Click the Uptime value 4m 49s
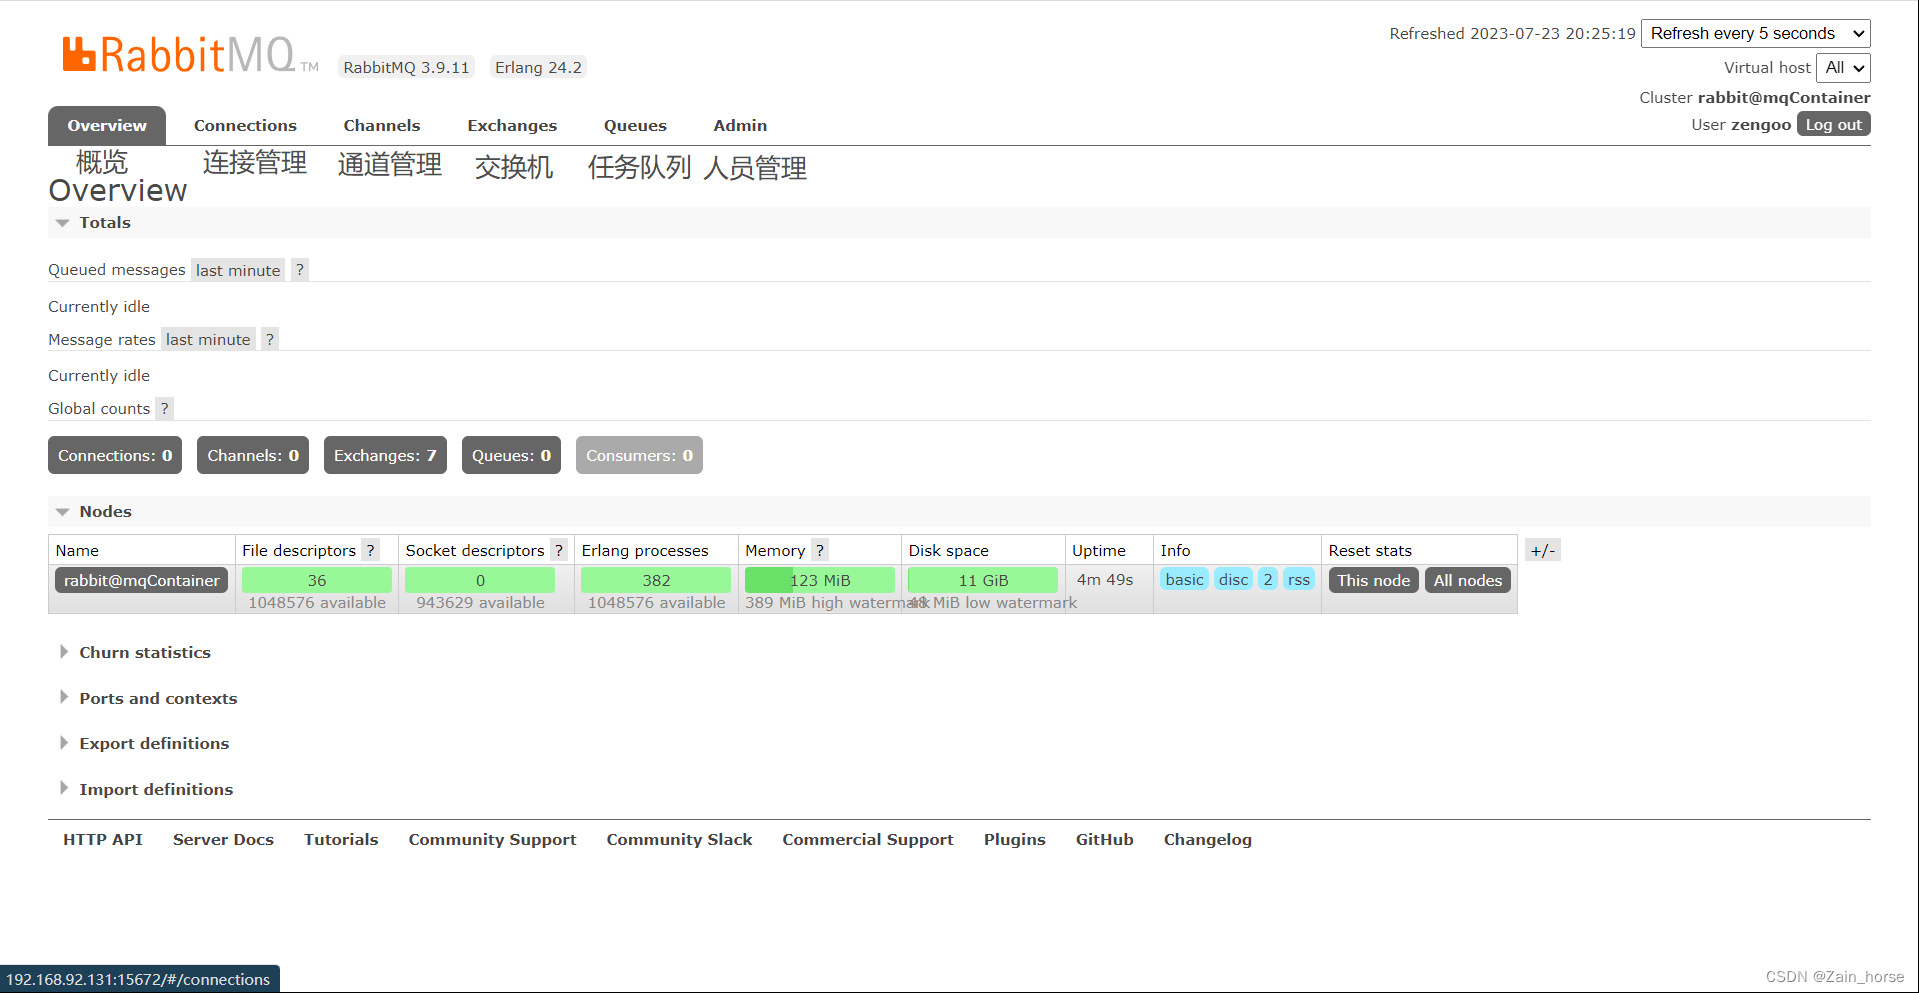This screenshot has height=993, width=1919. [1105, 579]
